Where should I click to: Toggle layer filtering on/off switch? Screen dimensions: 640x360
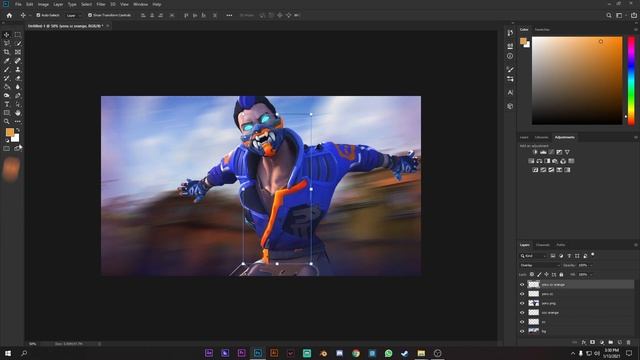click(593, 255)
